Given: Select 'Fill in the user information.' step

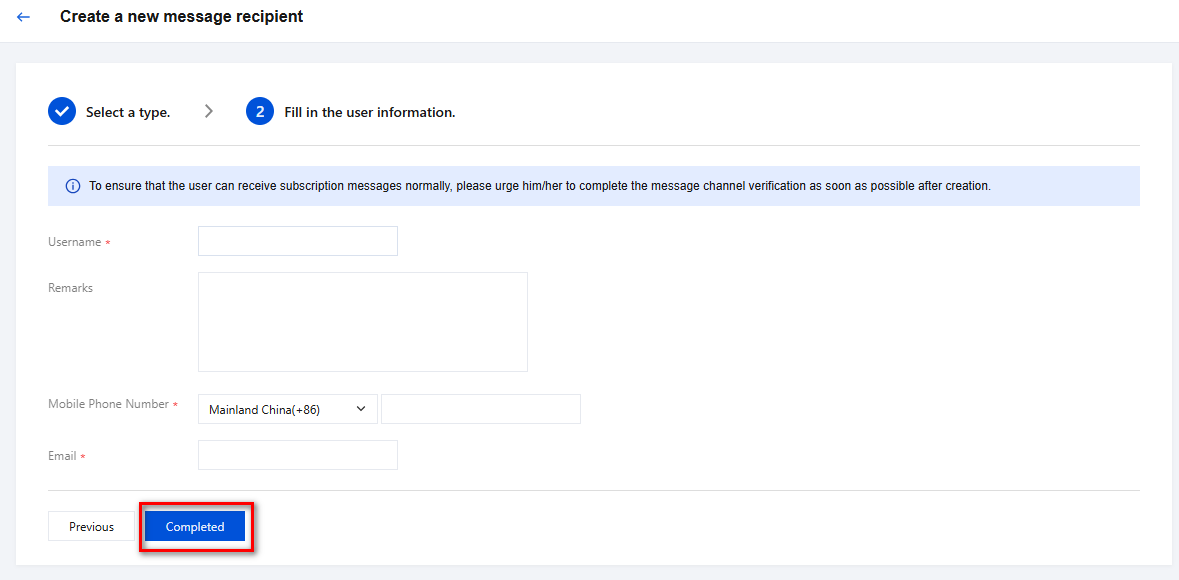Looking at the screenshot, I should [369, 112].
